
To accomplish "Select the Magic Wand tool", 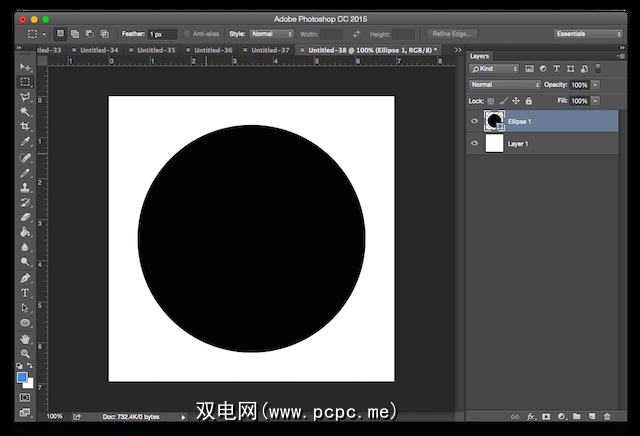I will coord(25,112).
